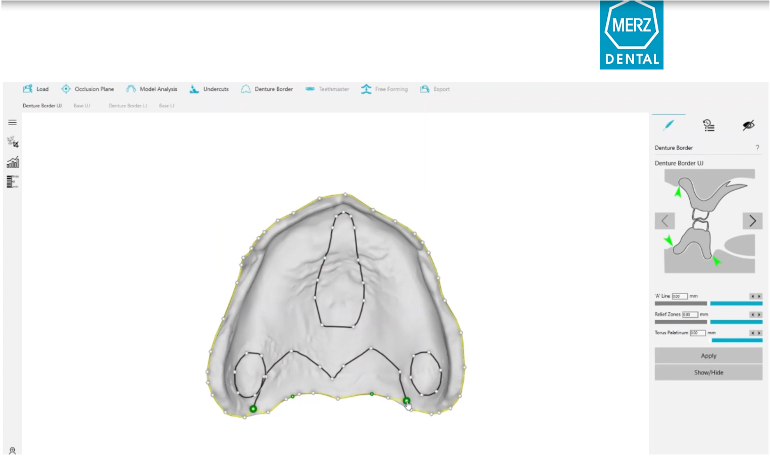The width and height of the screenshot is (770, 456).
Task: Switch to Denture Border UJ sub-tab
Action: pyautogui.click(x=42, y=105)
